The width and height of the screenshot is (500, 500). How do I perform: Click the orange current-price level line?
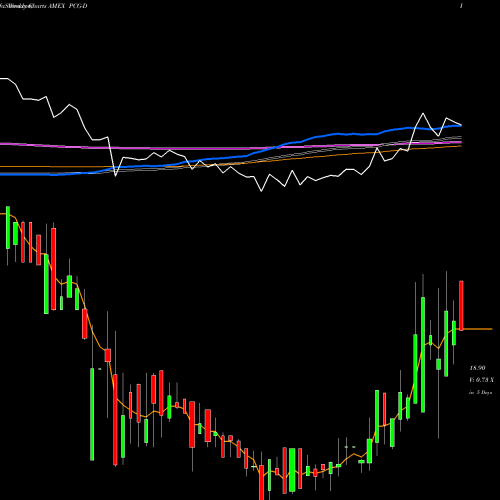pos(478,329)
